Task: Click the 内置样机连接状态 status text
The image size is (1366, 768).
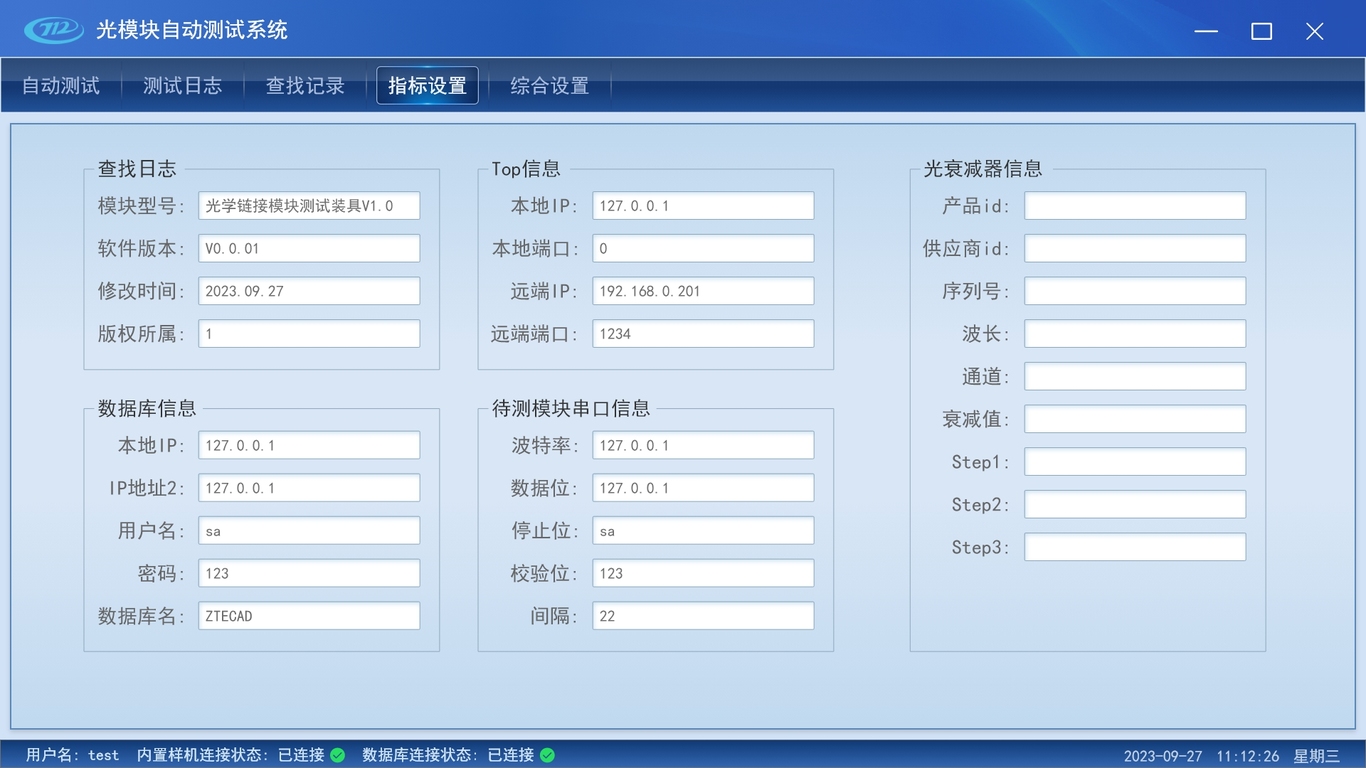Action: click(230, 755)
